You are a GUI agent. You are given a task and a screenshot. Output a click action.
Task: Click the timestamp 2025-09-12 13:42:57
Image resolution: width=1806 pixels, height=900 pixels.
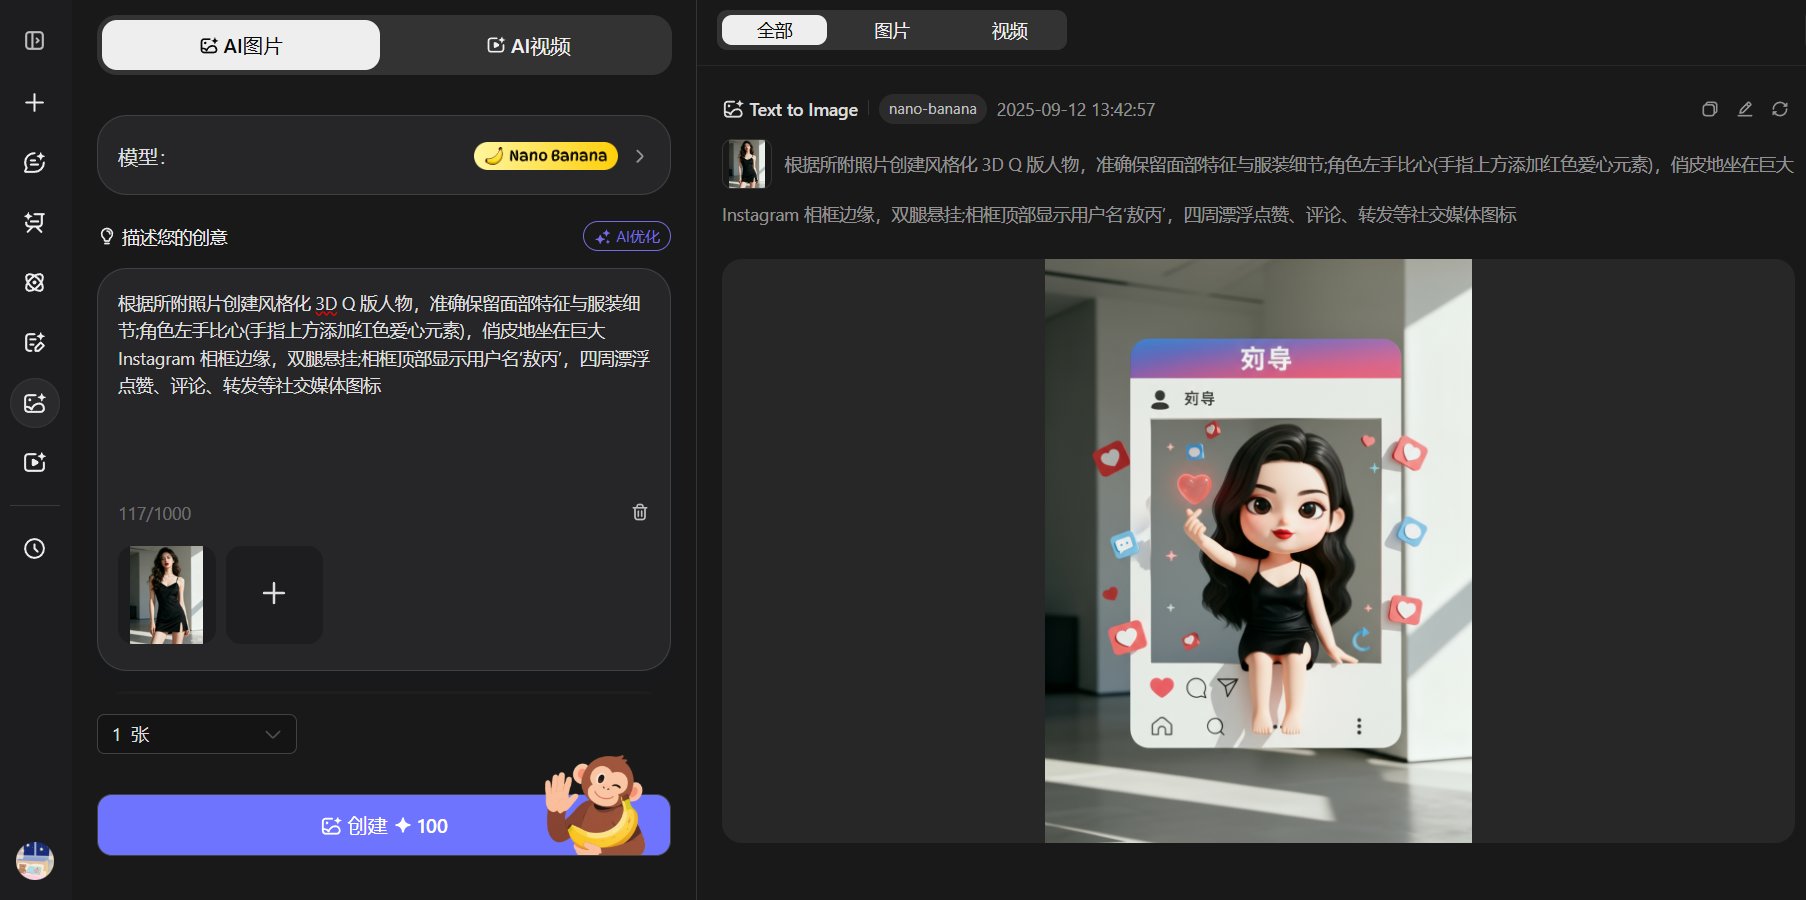[x=1076, y=110]
